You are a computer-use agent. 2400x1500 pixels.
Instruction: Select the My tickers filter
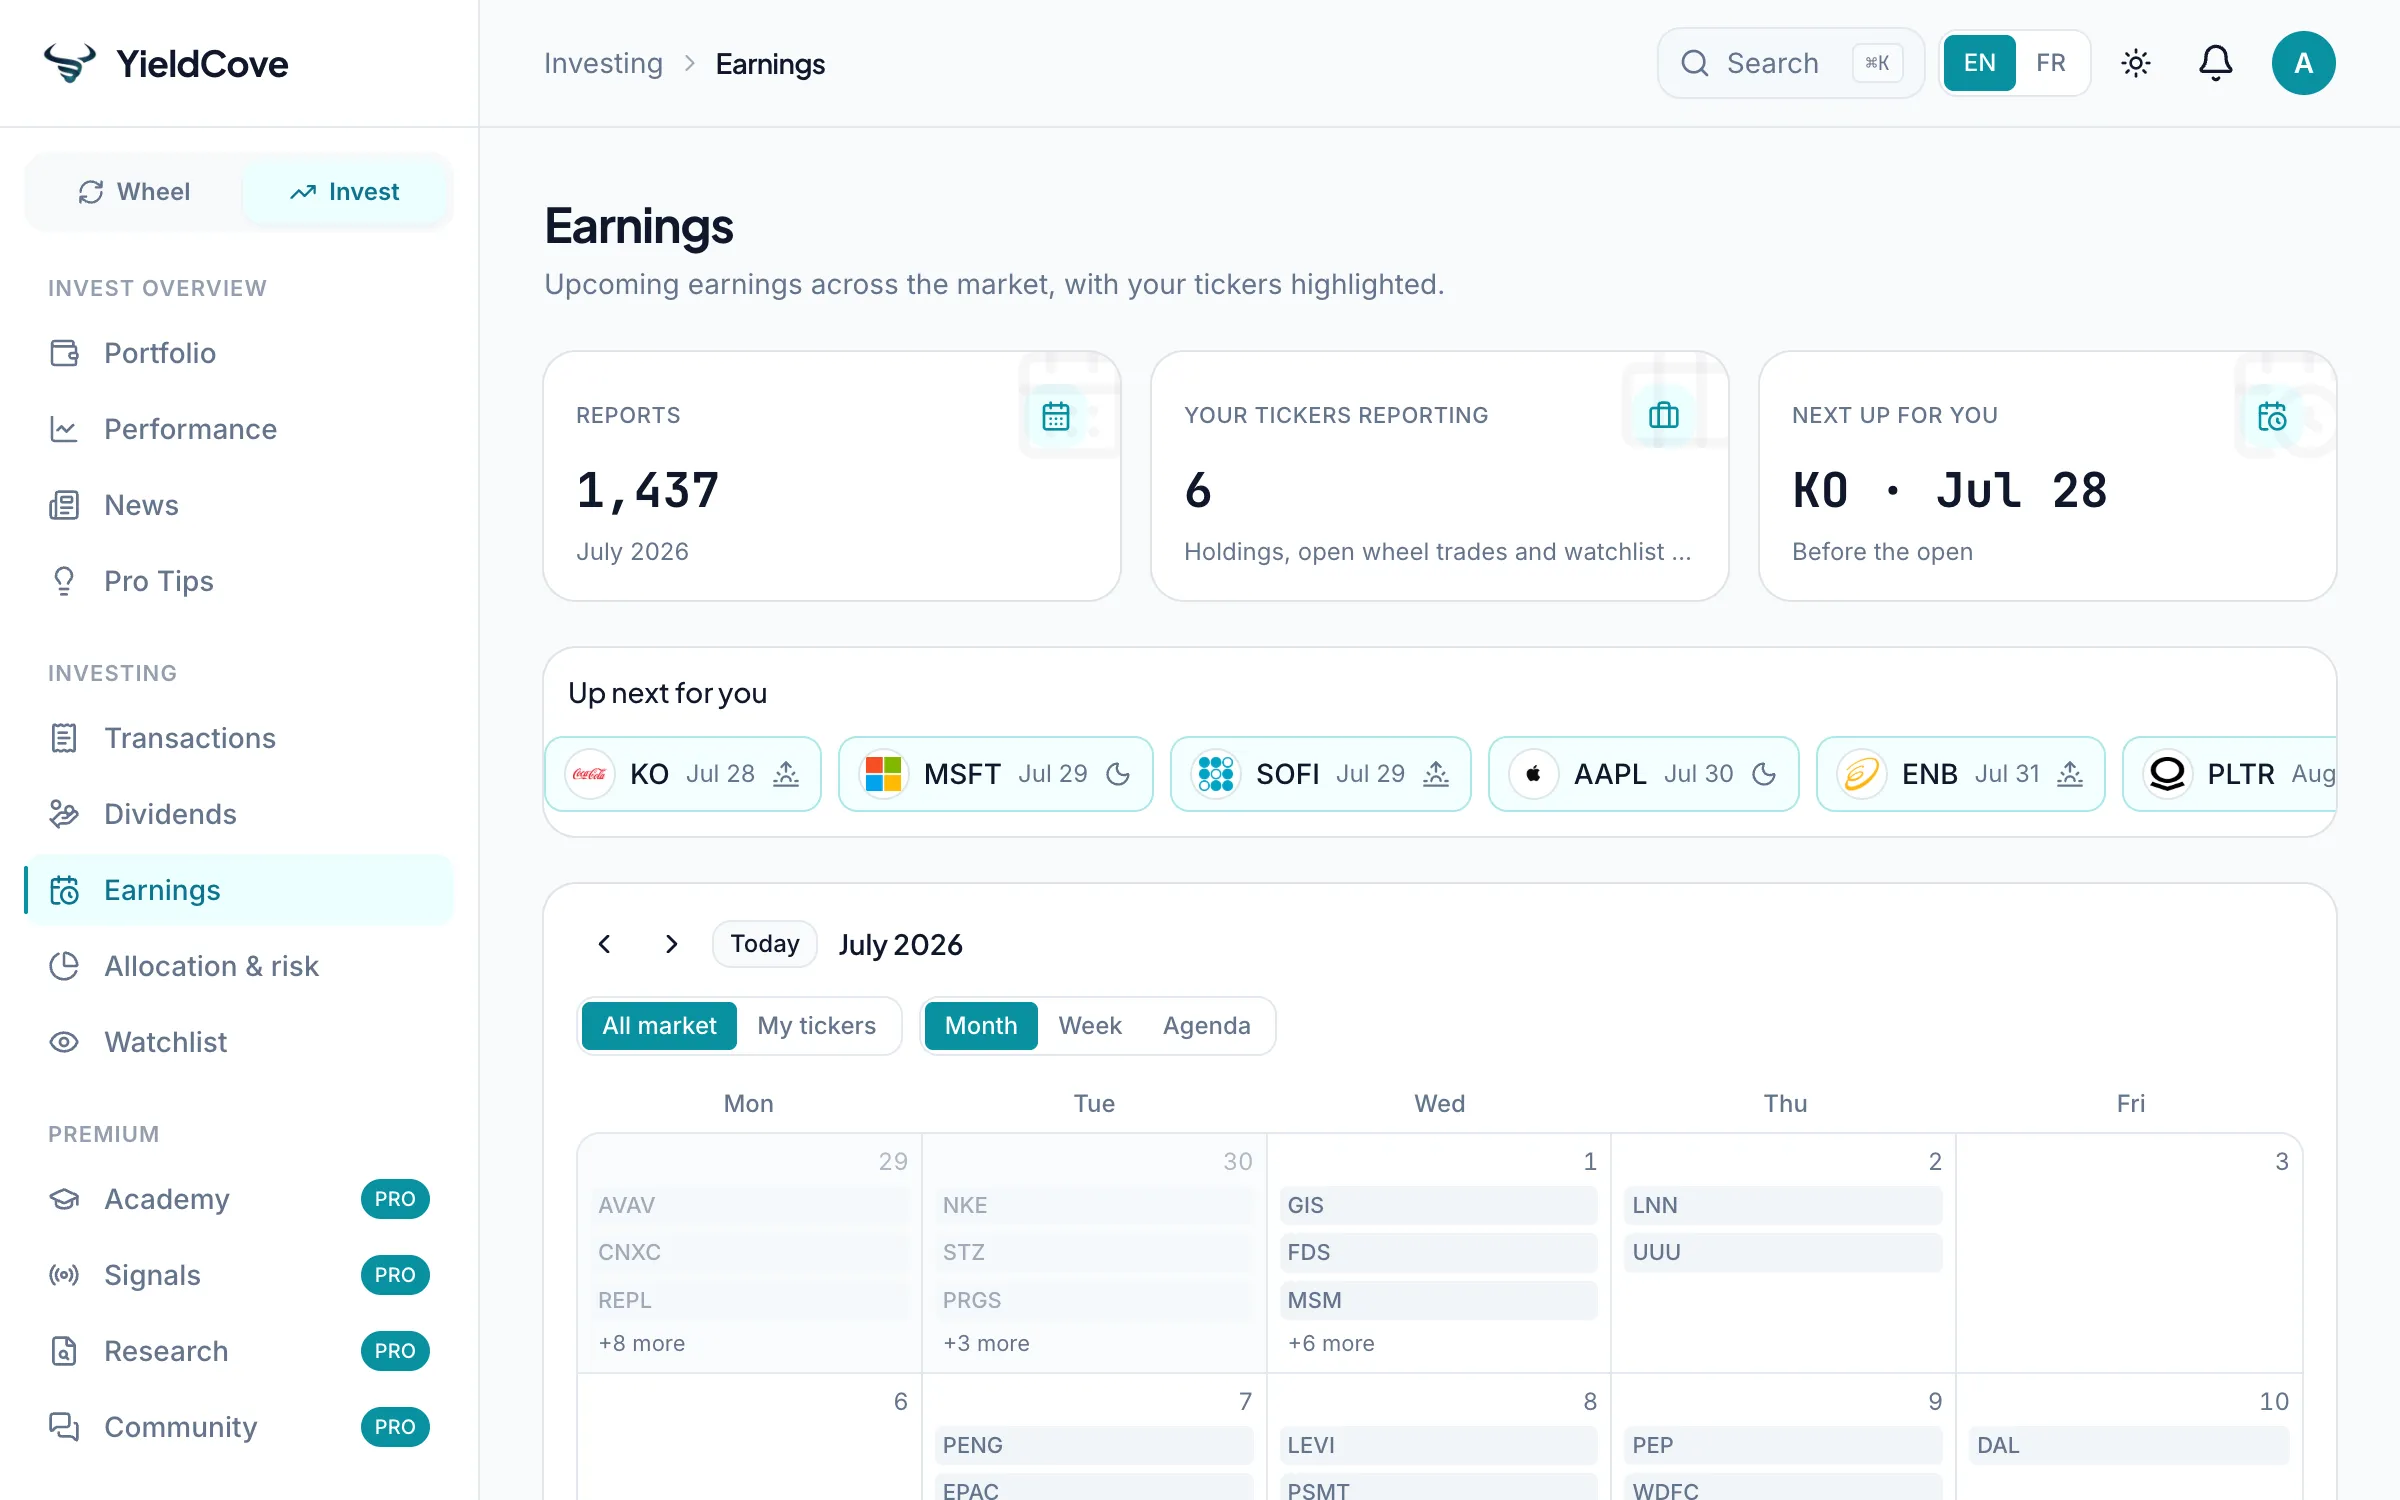coord(816,1026)
